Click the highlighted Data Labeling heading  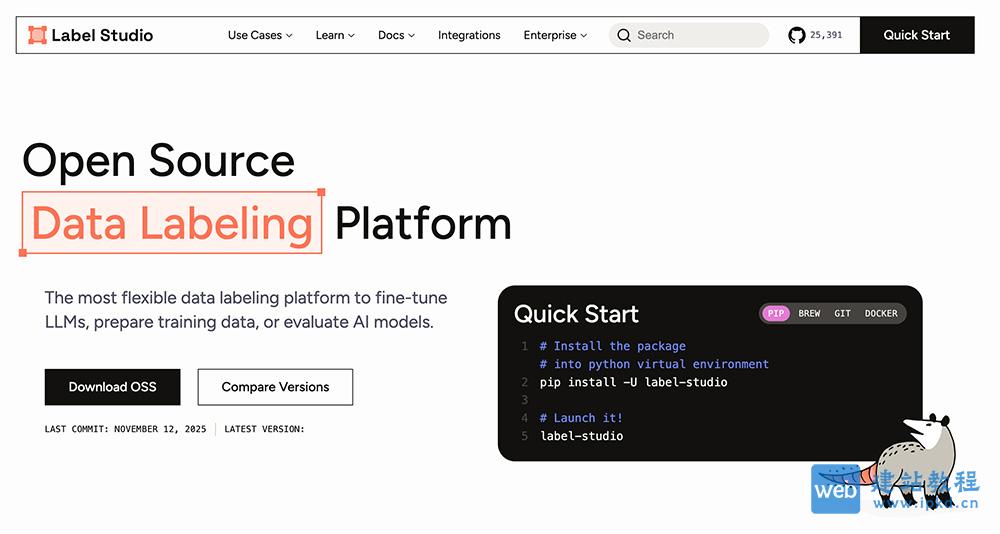click(x=172, y=222)
